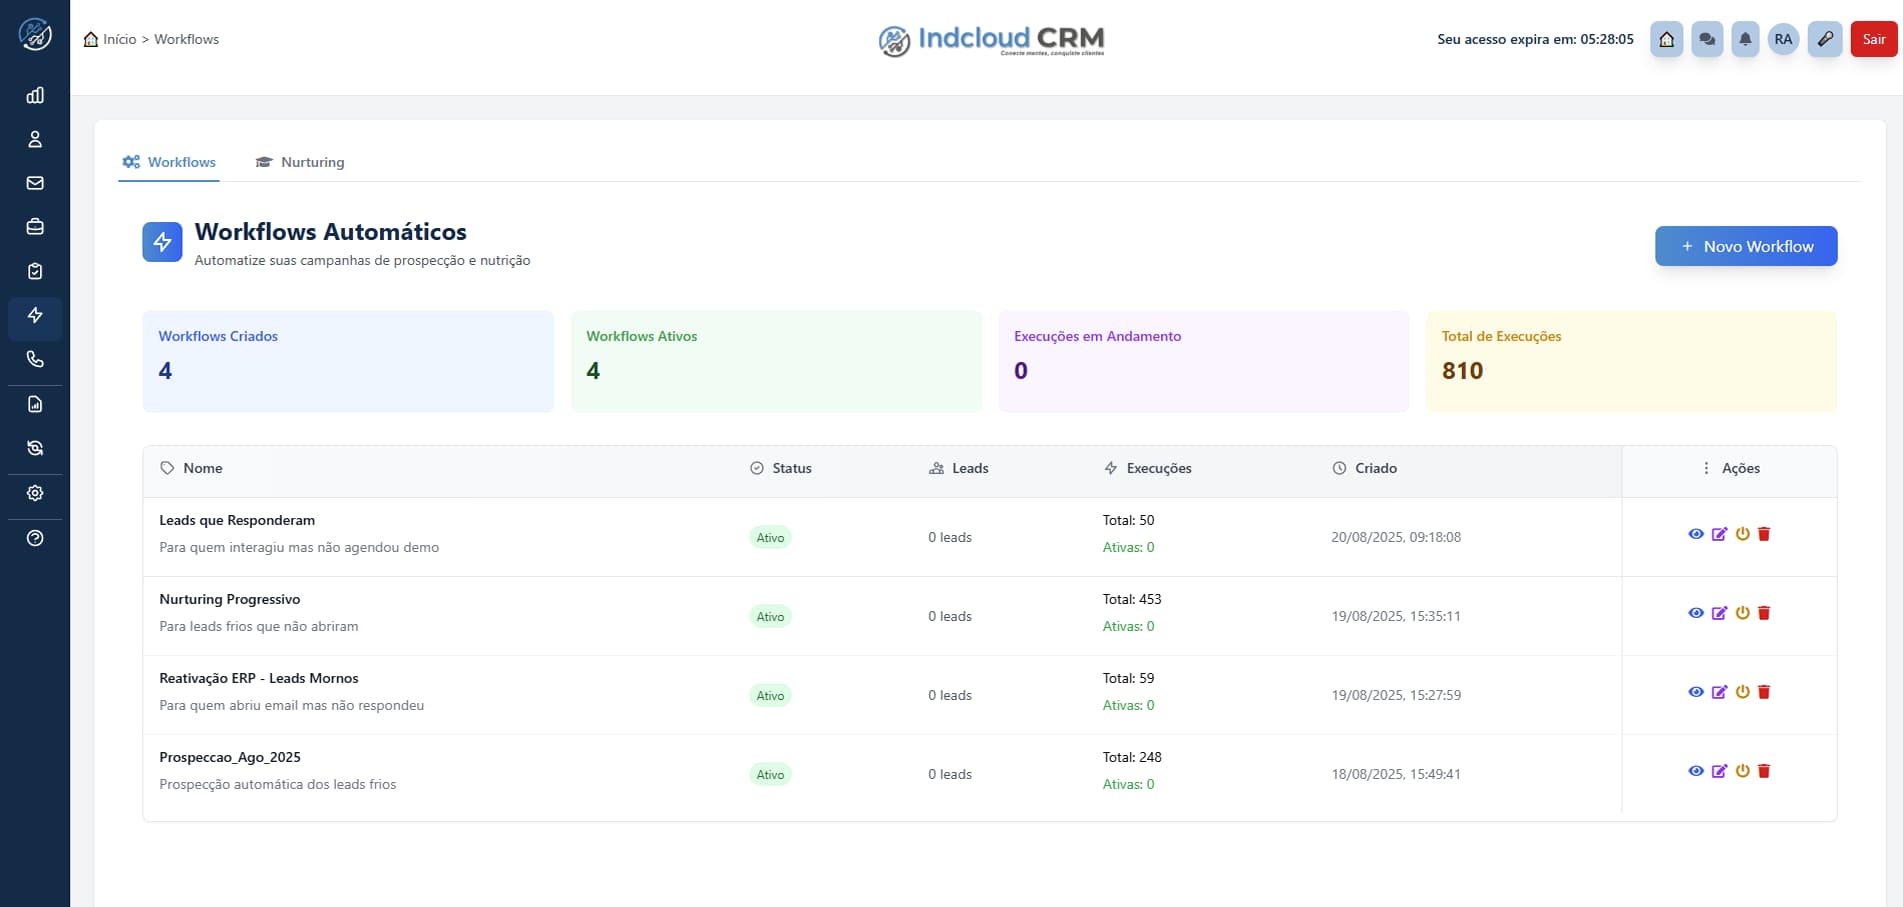The height and width of the screenshot is (907, 1903).
Task: Edit the Reativação ERP workflow
Action: [1720, 691]
